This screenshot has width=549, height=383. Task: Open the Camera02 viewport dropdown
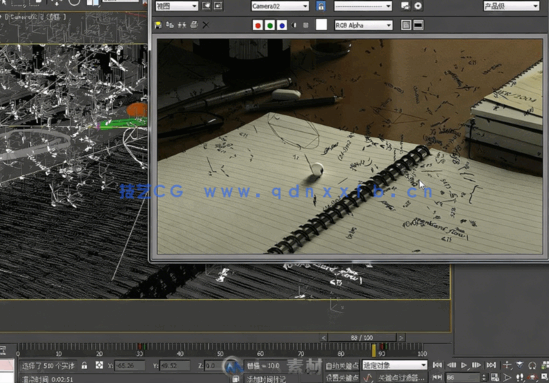pos(280,6)
